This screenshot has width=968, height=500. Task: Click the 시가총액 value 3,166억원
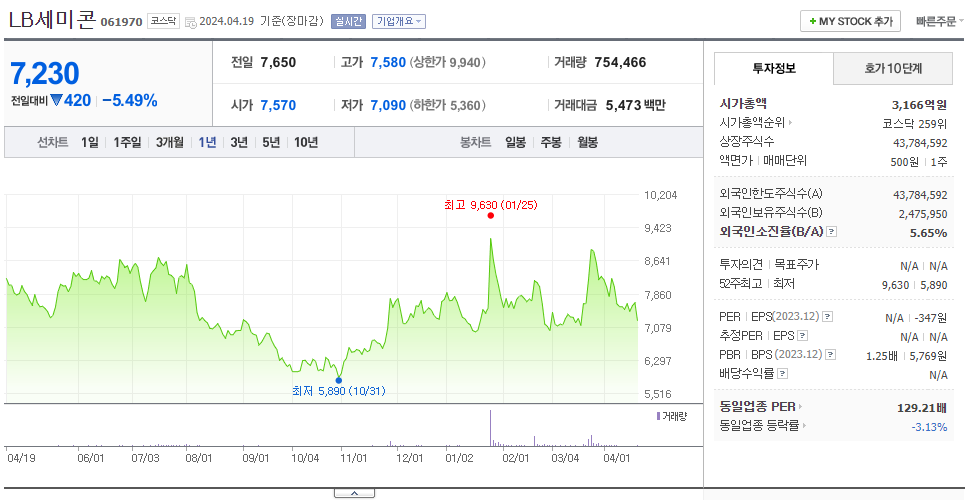(x=919, y=104)
